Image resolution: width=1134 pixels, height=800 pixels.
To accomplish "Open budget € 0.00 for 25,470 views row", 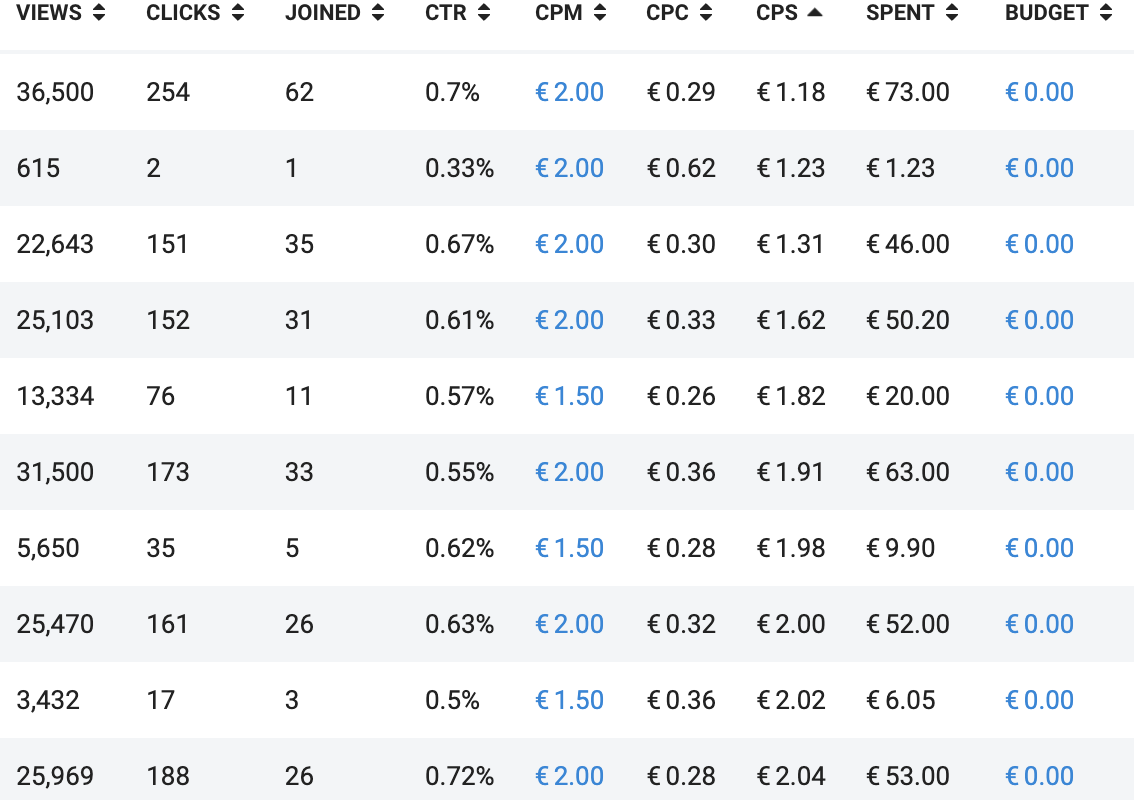I will coord(1039,624).
